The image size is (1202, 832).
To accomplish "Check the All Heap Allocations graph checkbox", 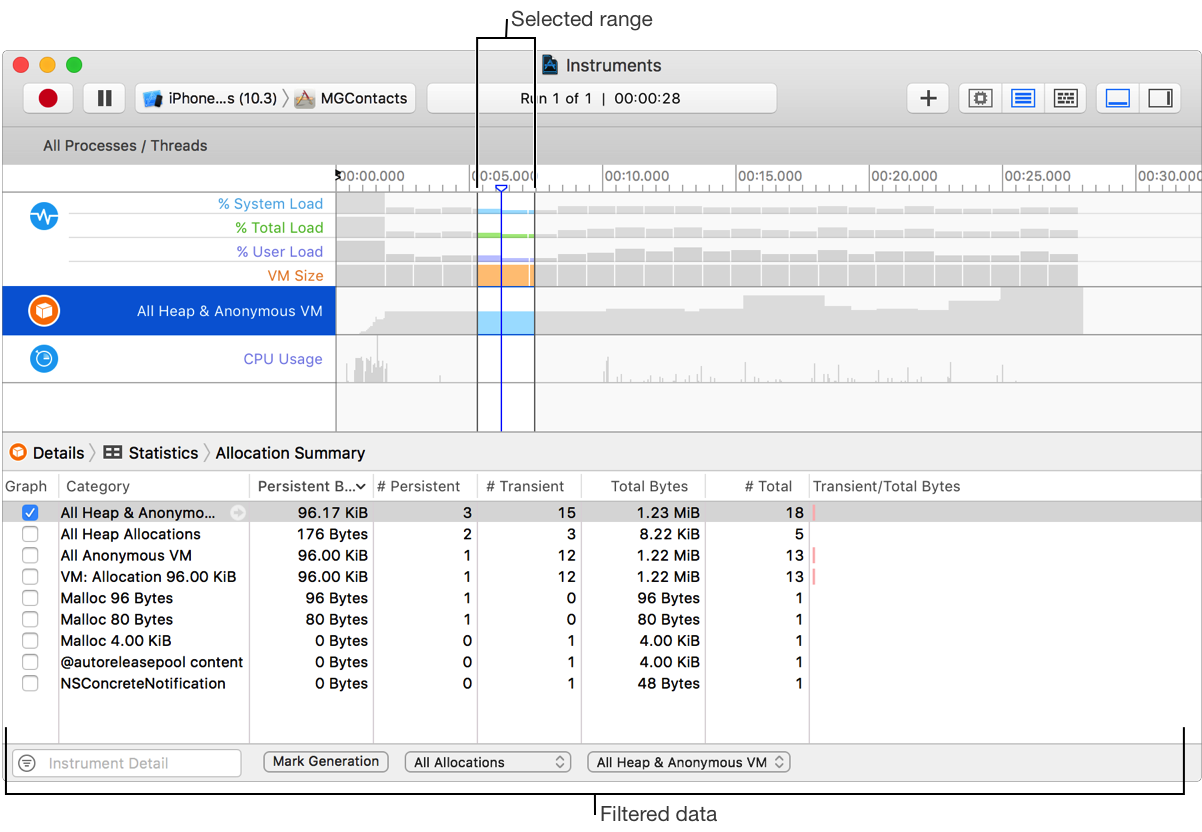I will tap(30, 534).
